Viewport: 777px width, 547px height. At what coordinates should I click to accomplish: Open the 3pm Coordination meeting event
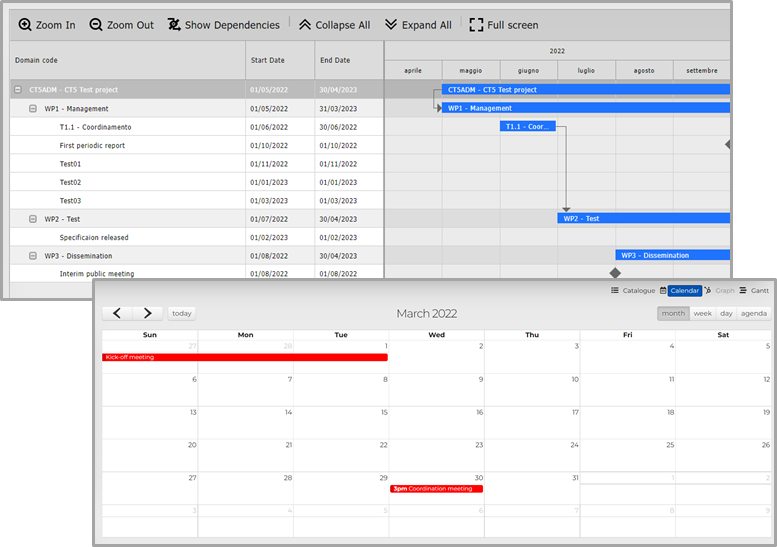coord(436,489)
